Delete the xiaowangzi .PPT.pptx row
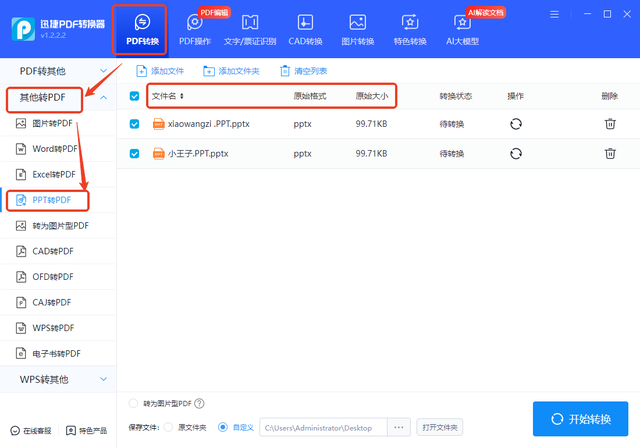 pyautogui.click(x=610, y=124)
